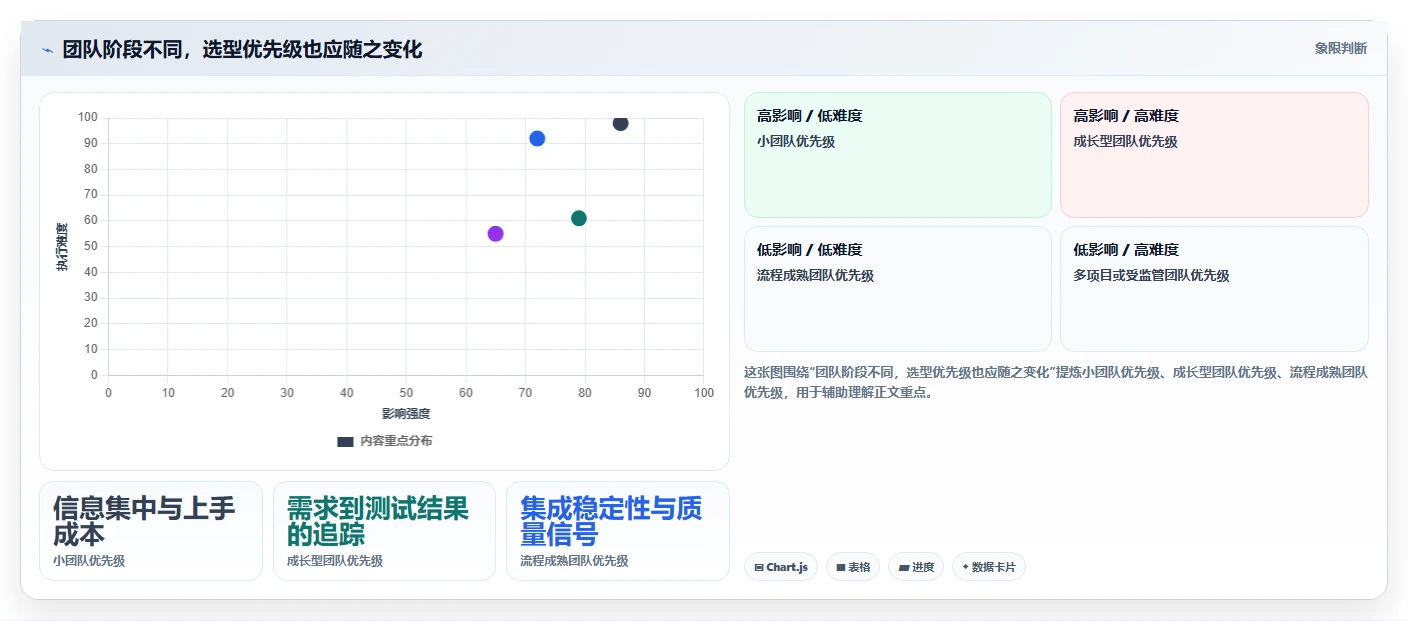Click the 多项目或受监管团队优先级 text
Screen dimensions: 1408x621
point(1151,276)
